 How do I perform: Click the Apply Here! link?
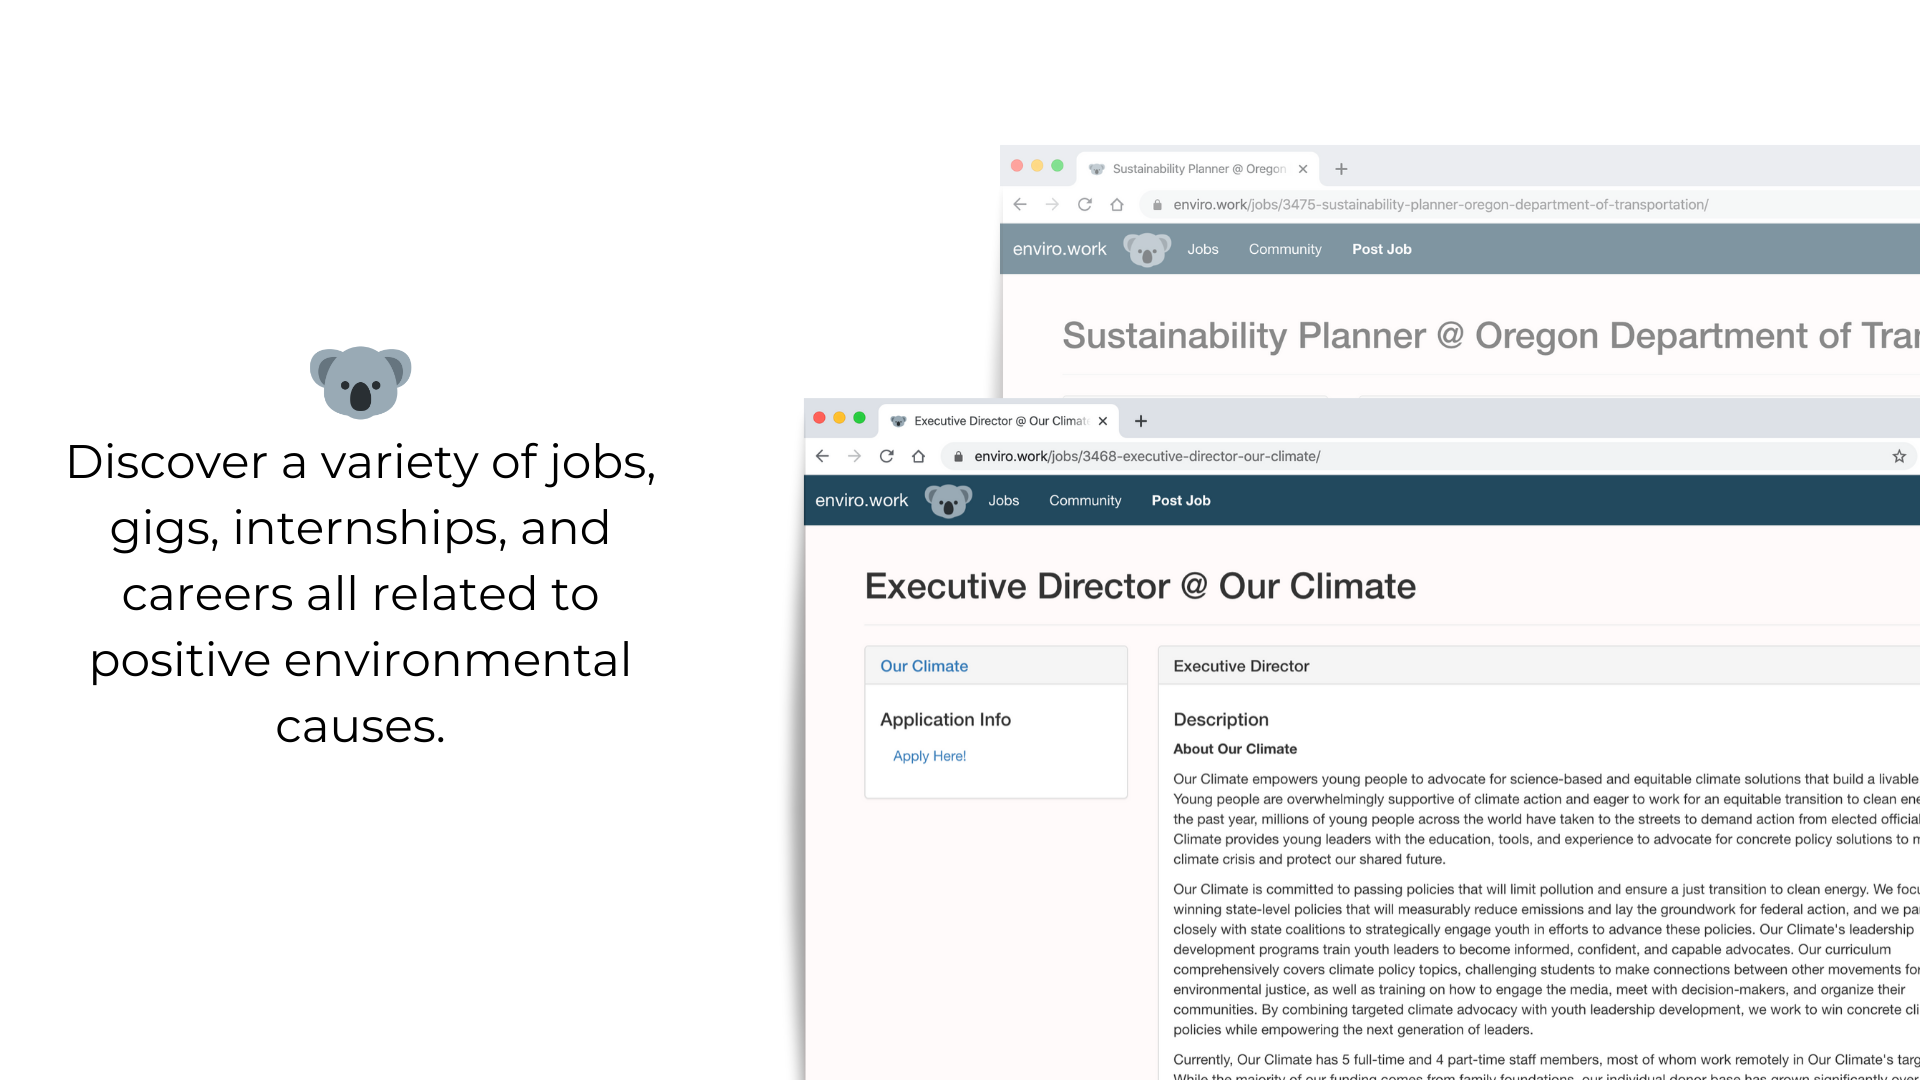pos(930,756)
